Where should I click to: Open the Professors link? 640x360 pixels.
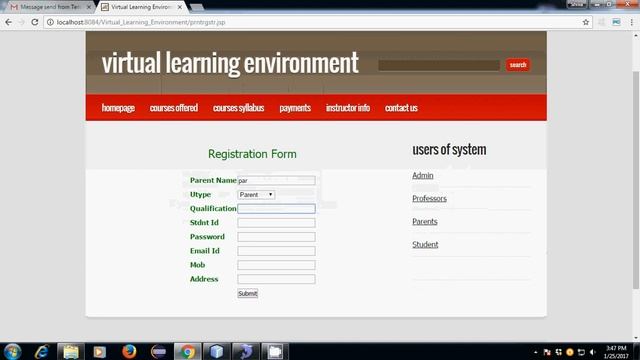click(x=429, y=198)
